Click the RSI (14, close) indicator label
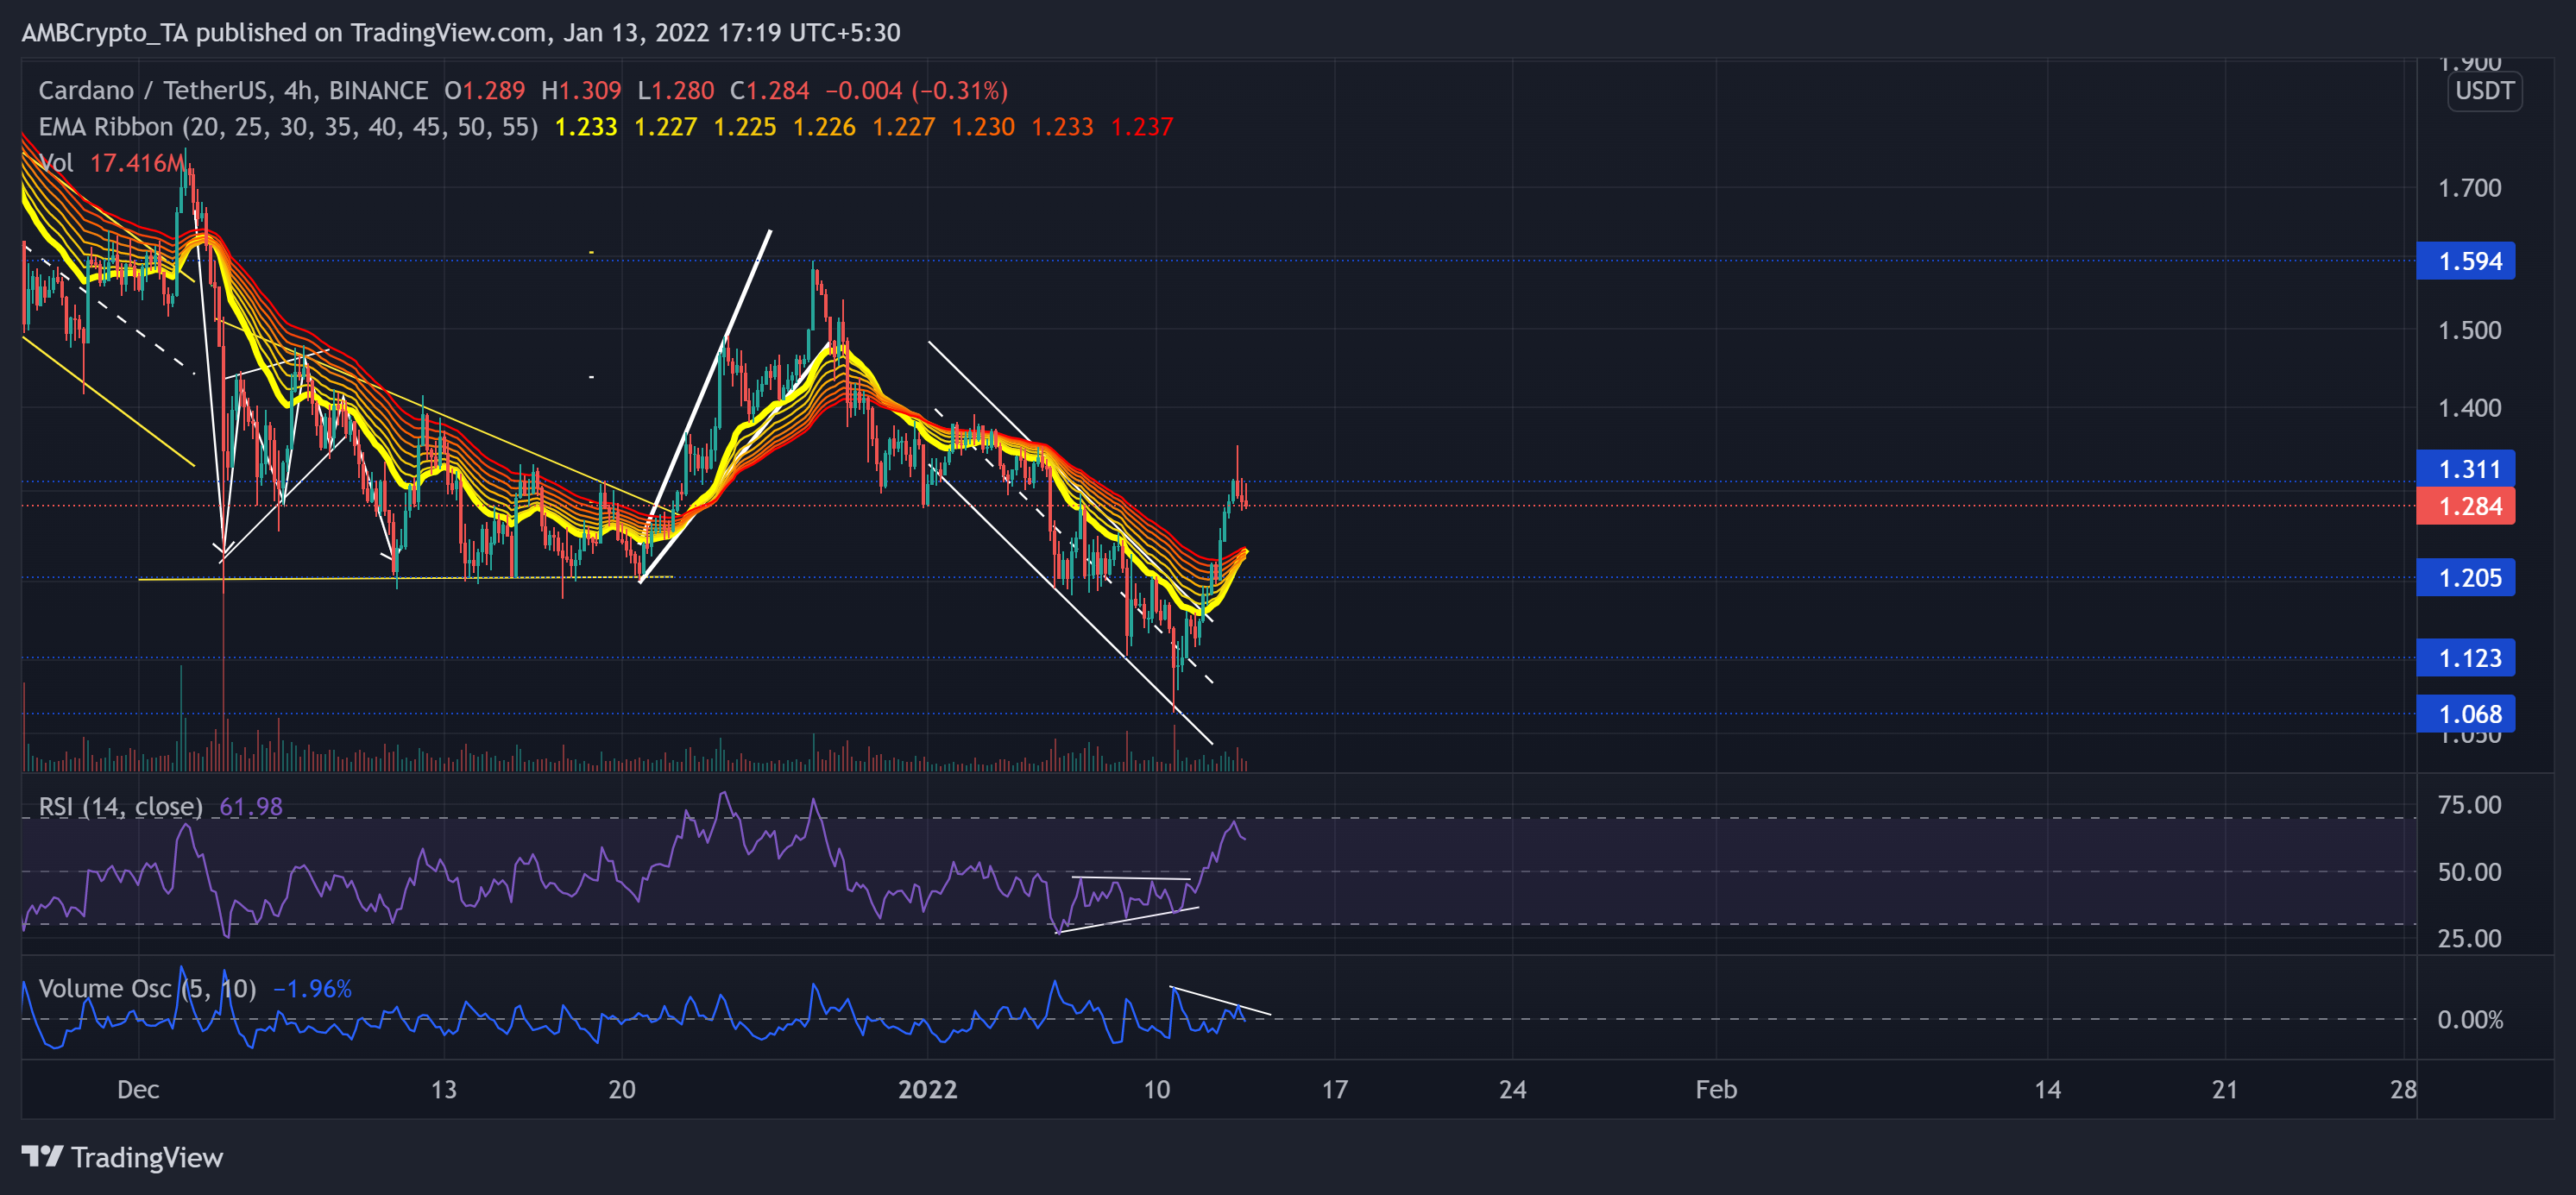The image size is (2576, 1195). (x=120, y=806)
